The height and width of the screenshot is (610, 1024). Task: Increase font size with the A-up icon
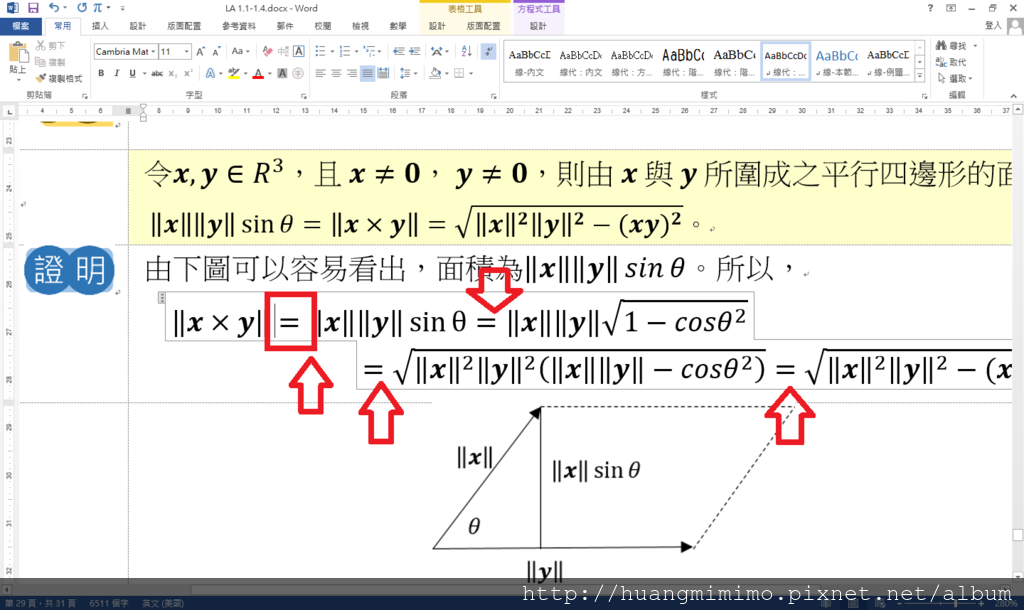click(200, 52)
